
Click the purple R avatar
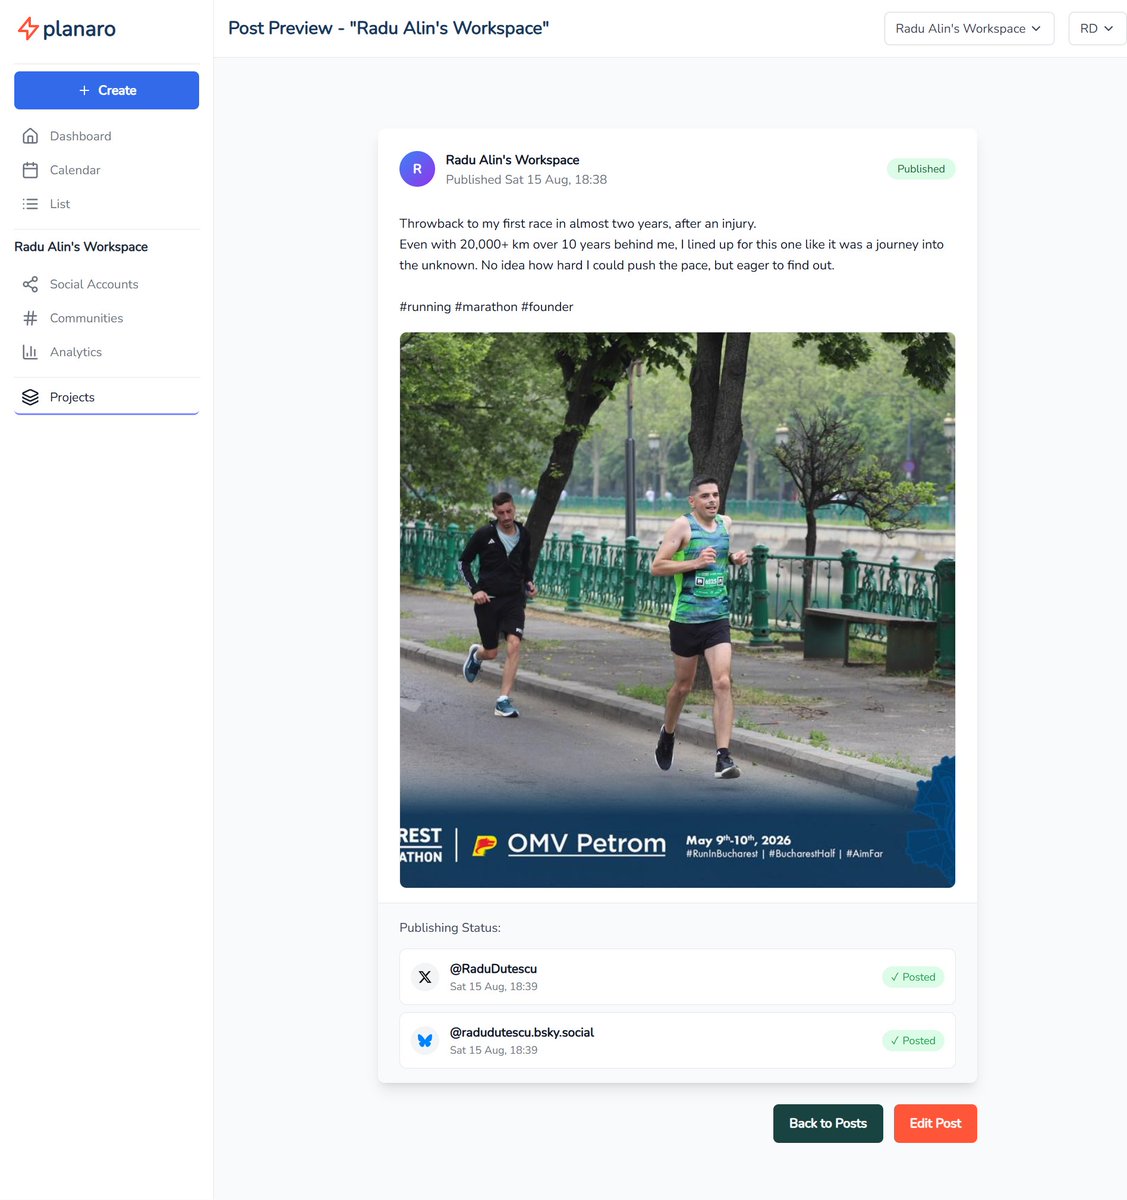point(417,169)
